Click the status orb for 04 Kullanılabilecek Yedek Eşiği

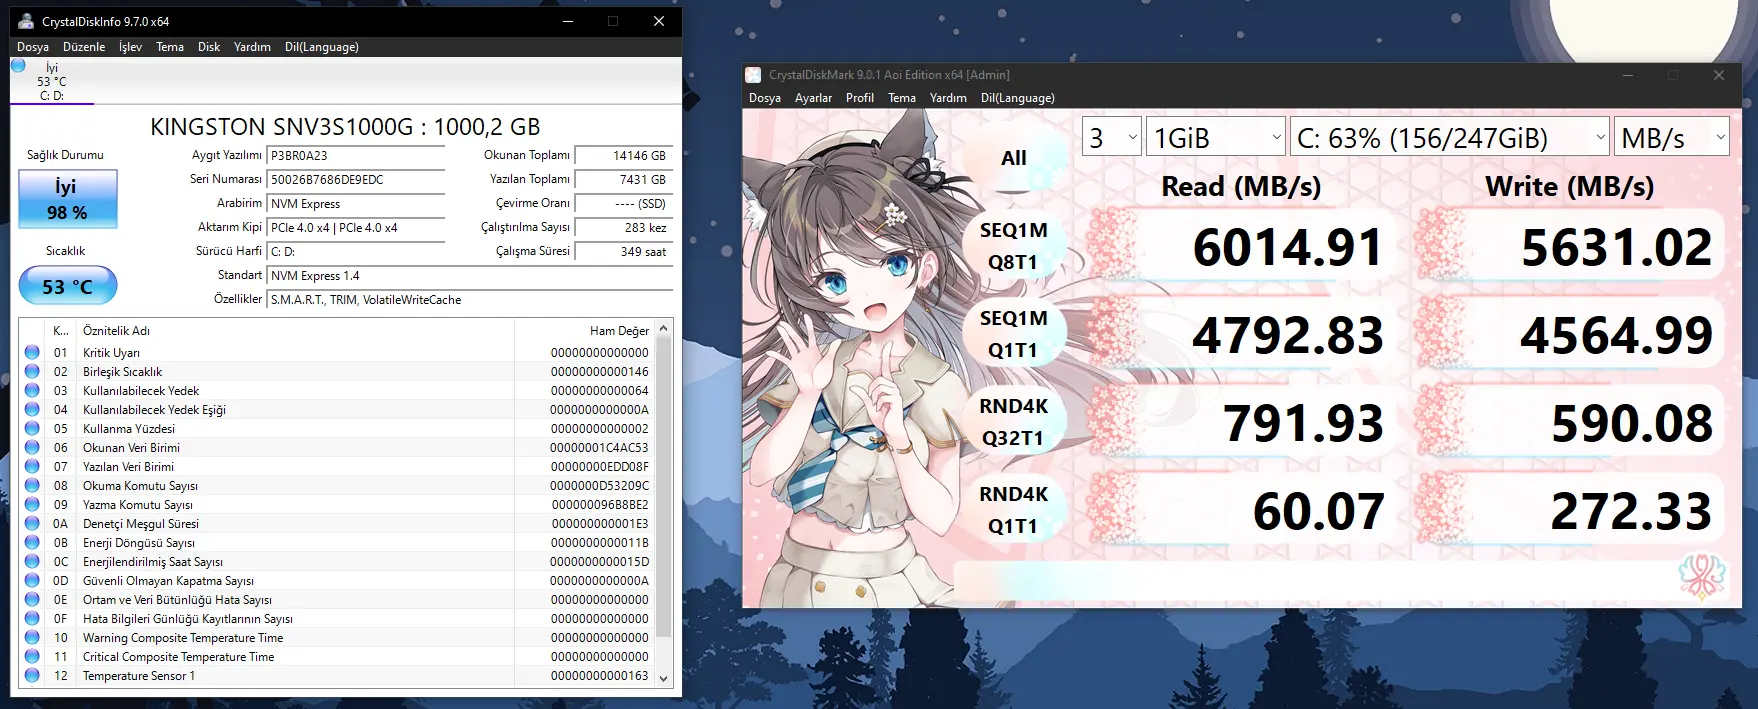pyautogui.click(x=32, y=409)
